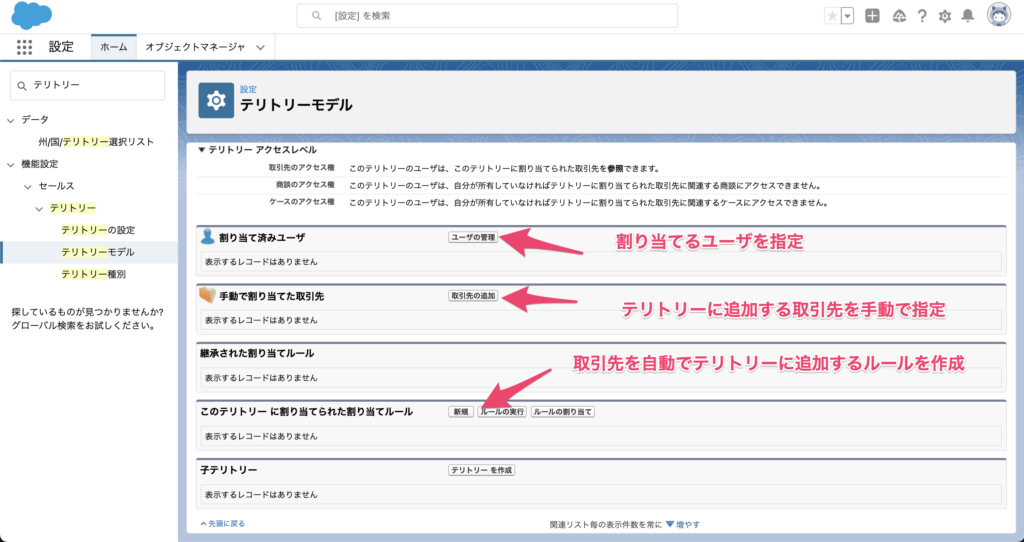Click the 継承された割り当てルール heading
The image size is (1024, 542).
click(257, 353)
